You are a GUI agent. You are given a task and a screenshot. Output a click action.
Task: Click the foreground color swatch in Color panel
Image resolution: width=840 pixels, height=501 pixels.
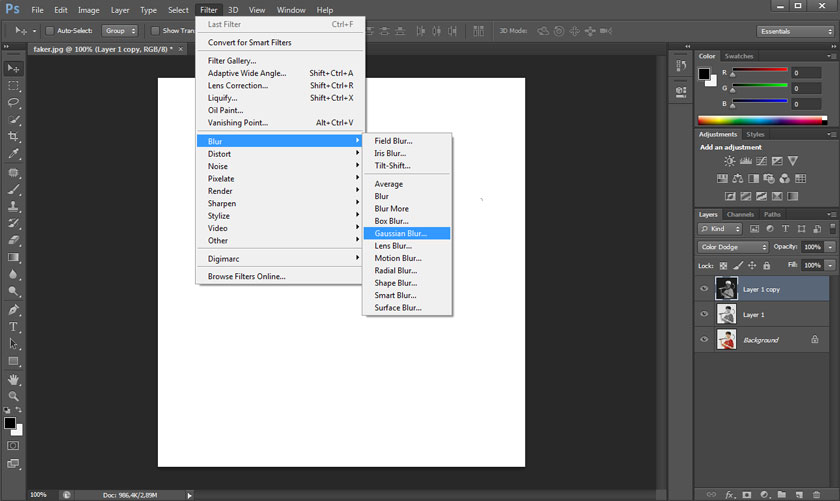[704, 74]
